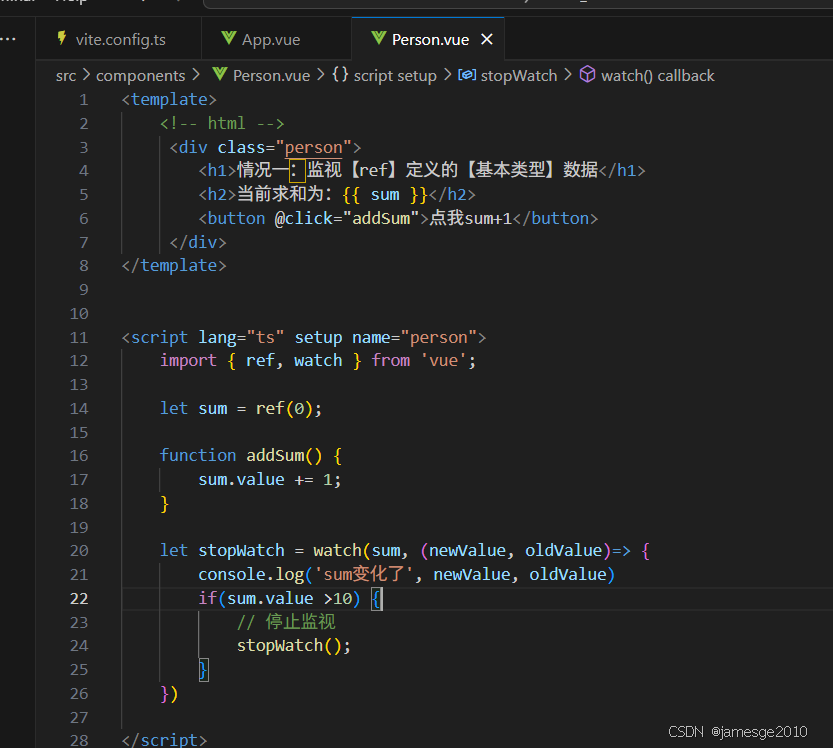
Task: Click line number 11 in the gutter
Action: (79, 337)
